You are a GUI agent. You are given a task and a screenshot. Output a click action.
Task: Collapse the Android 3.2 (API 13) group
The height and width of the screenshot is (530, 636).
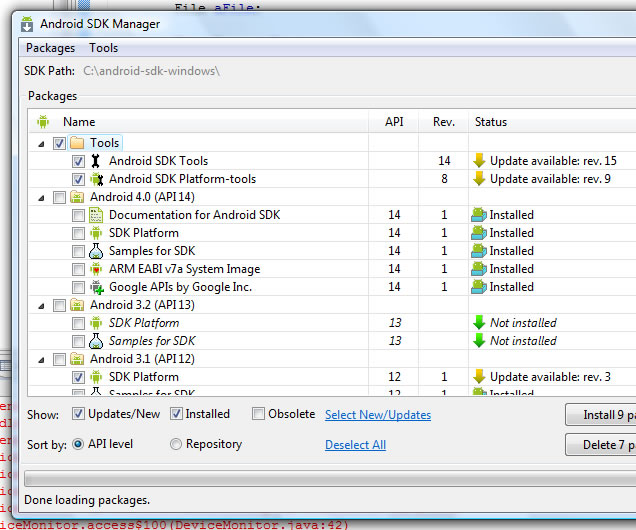(42, 305)
